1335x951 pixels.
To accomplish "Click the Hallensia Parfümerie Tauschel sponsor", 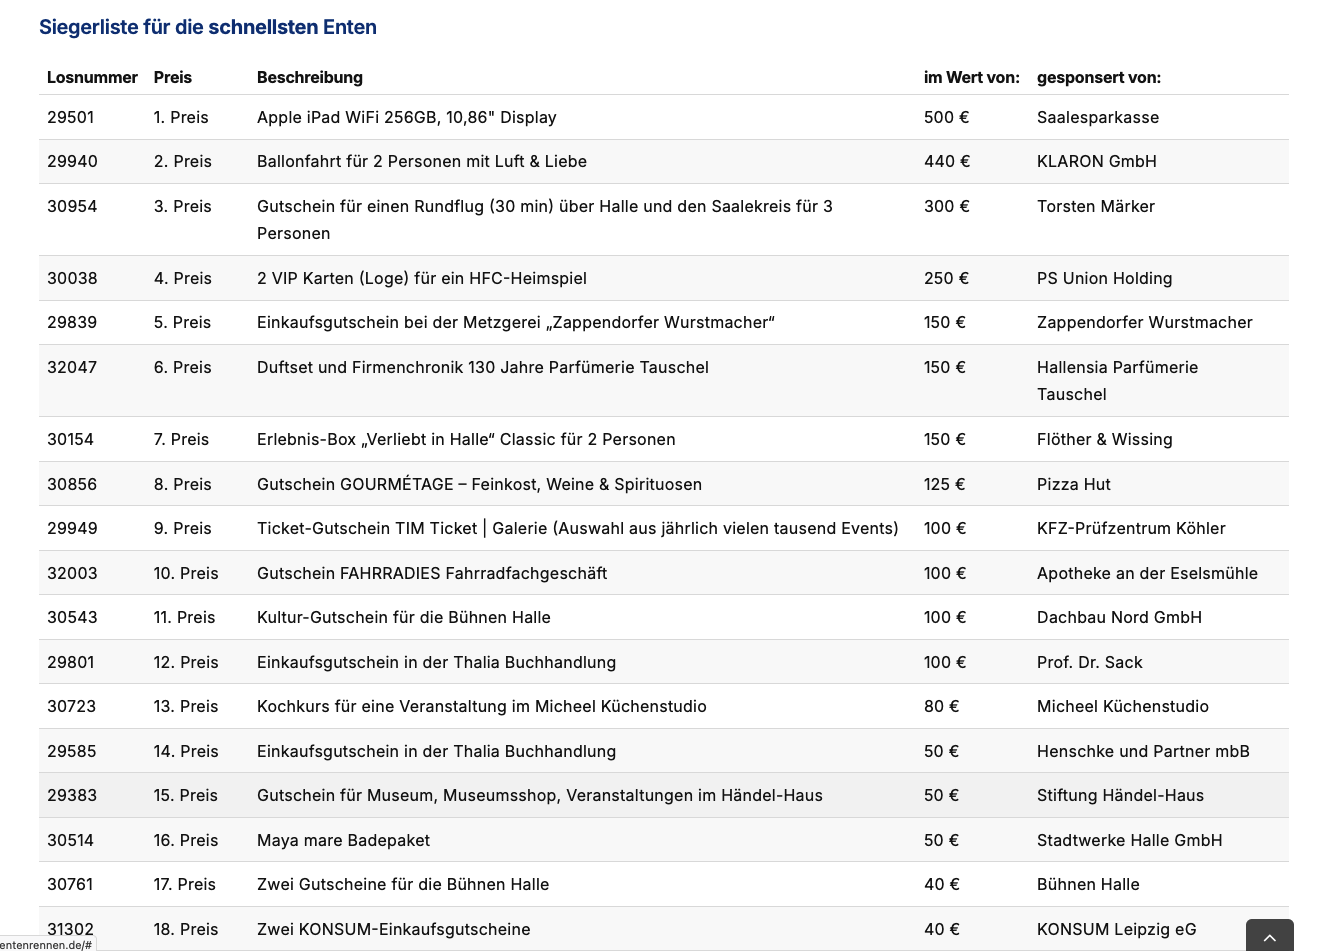I will (1116, 380).
